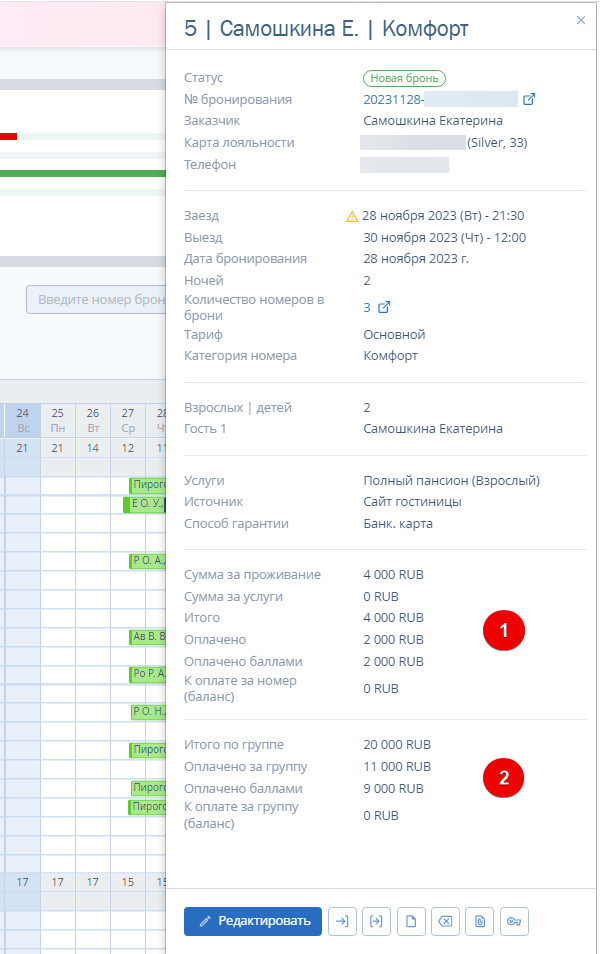Screen dimensions: 600x954
Task: Click group paid amount 11 000 RUB
Action: [x=397, y=767]
